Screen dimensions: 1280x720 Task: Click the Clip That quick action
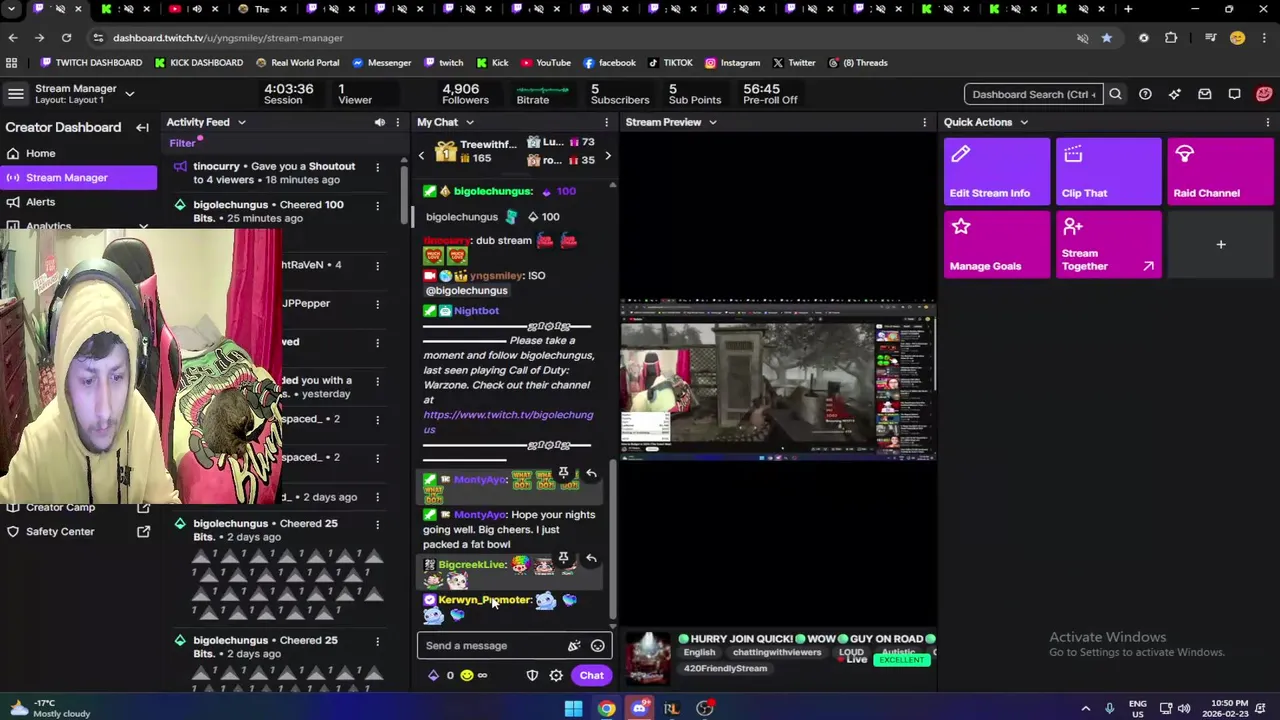point(1109,171)
